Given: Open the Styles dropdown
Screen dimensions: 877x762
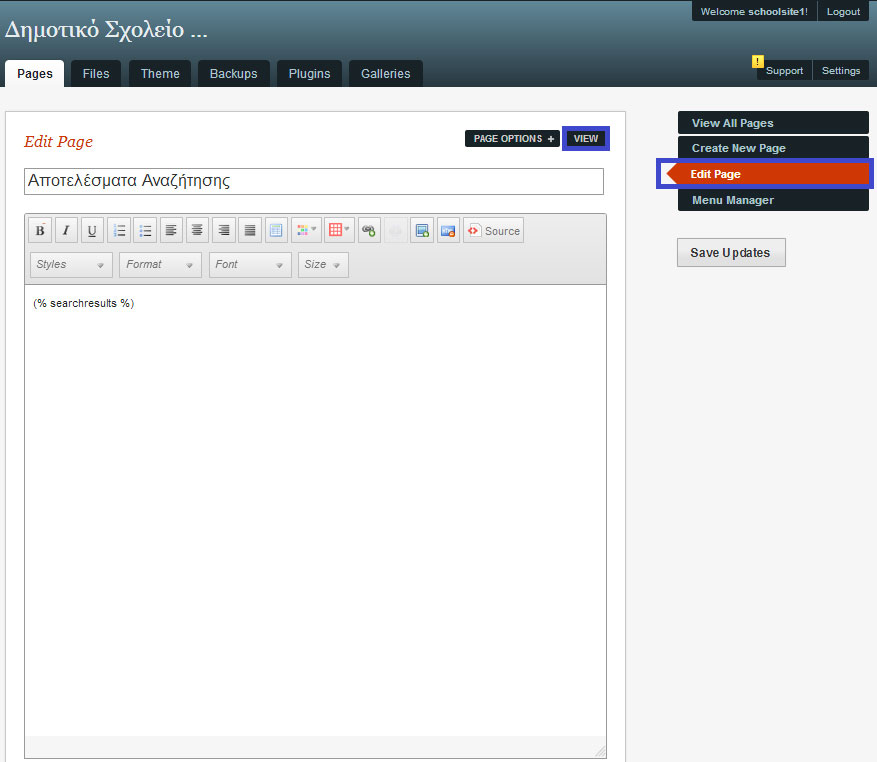Looking at the screenshot, I should (x=70, y=265).
